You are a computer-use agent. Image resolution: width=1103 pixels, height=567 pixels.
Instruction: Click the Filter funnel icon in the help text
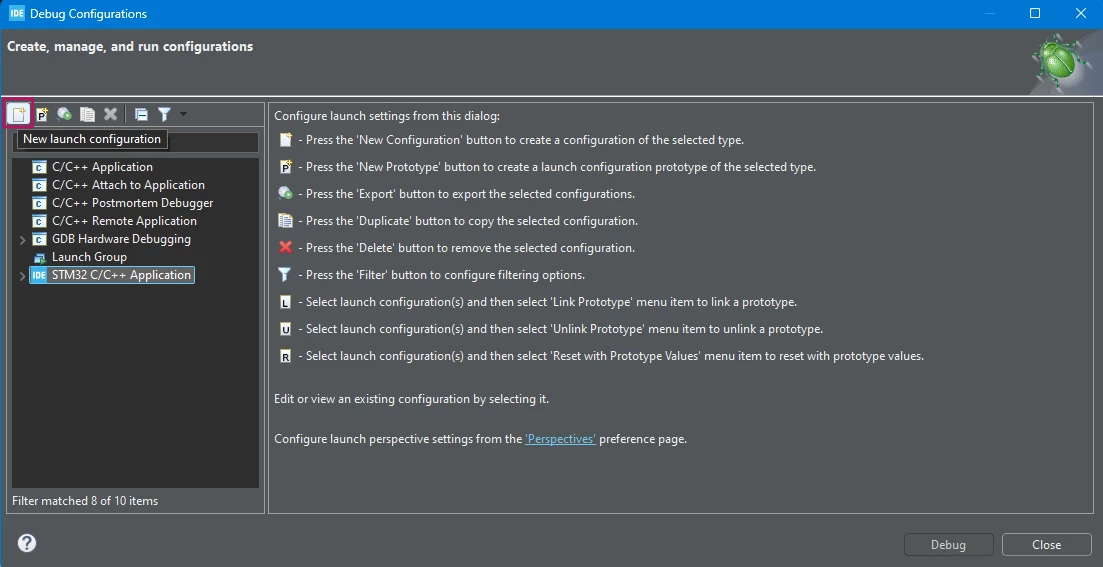[x=285, y=274]
